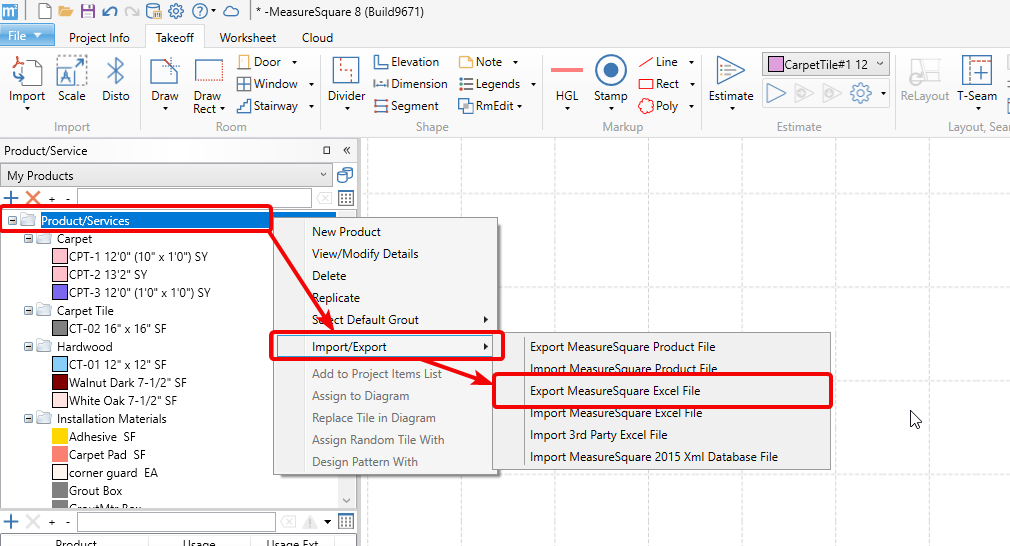Viewport: 1010px width, 546px height.
Task: Select the HGL highlight tool
Action: pyautogui.click(x=567, y=83)
